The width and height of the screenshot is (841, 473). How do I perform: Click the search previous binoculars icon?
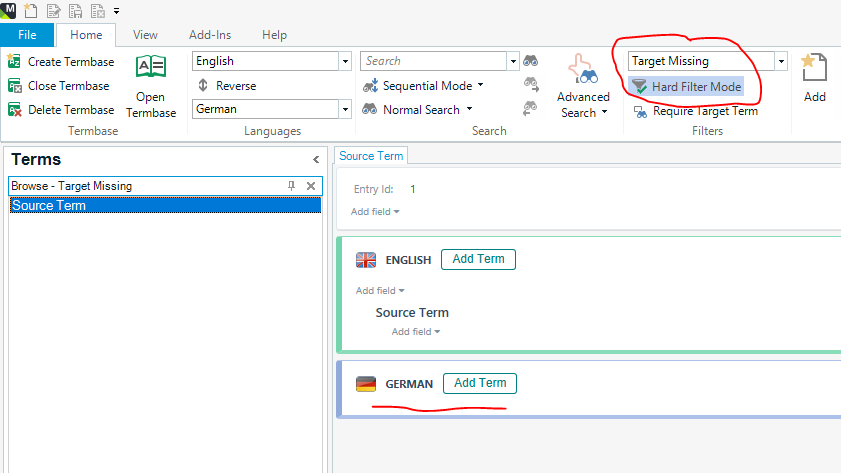point(530,108)
